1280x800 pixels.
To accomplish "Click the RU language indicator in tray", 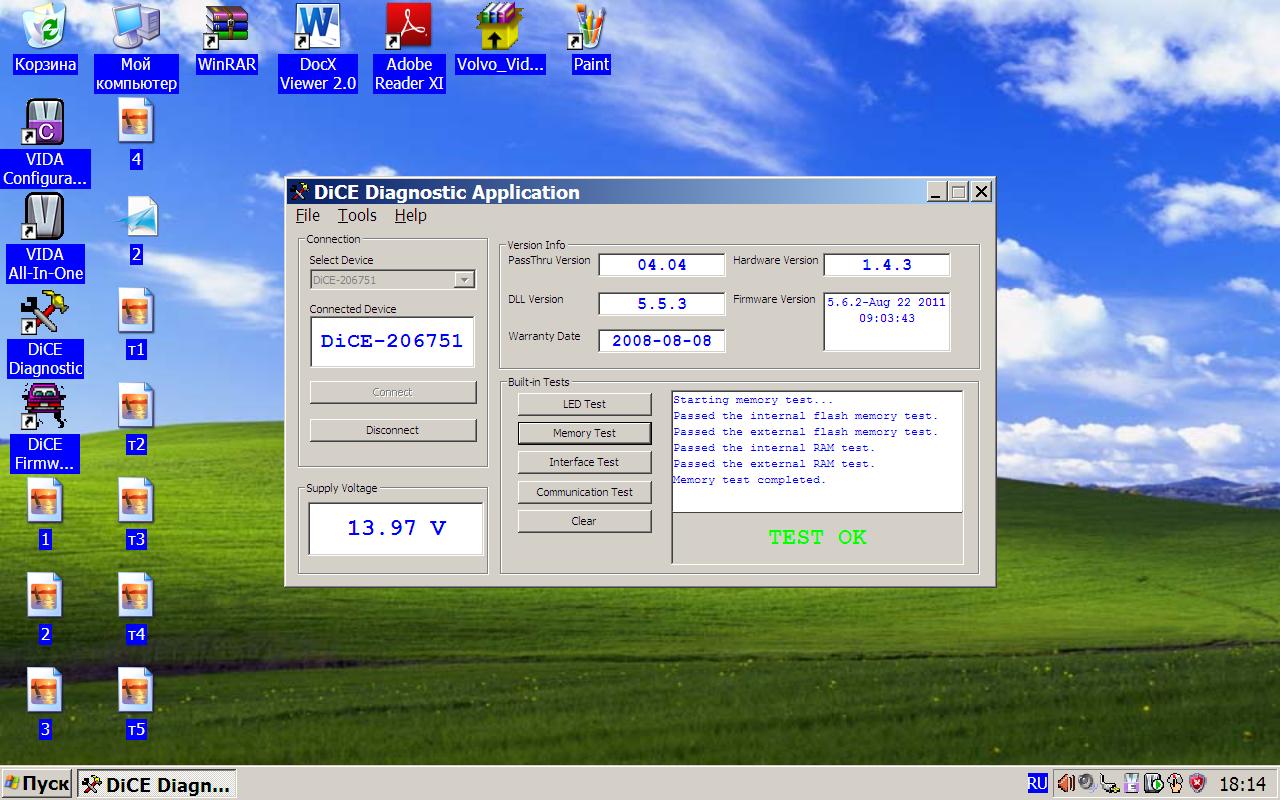I will pyautogui.click(x=1038, y=783).
